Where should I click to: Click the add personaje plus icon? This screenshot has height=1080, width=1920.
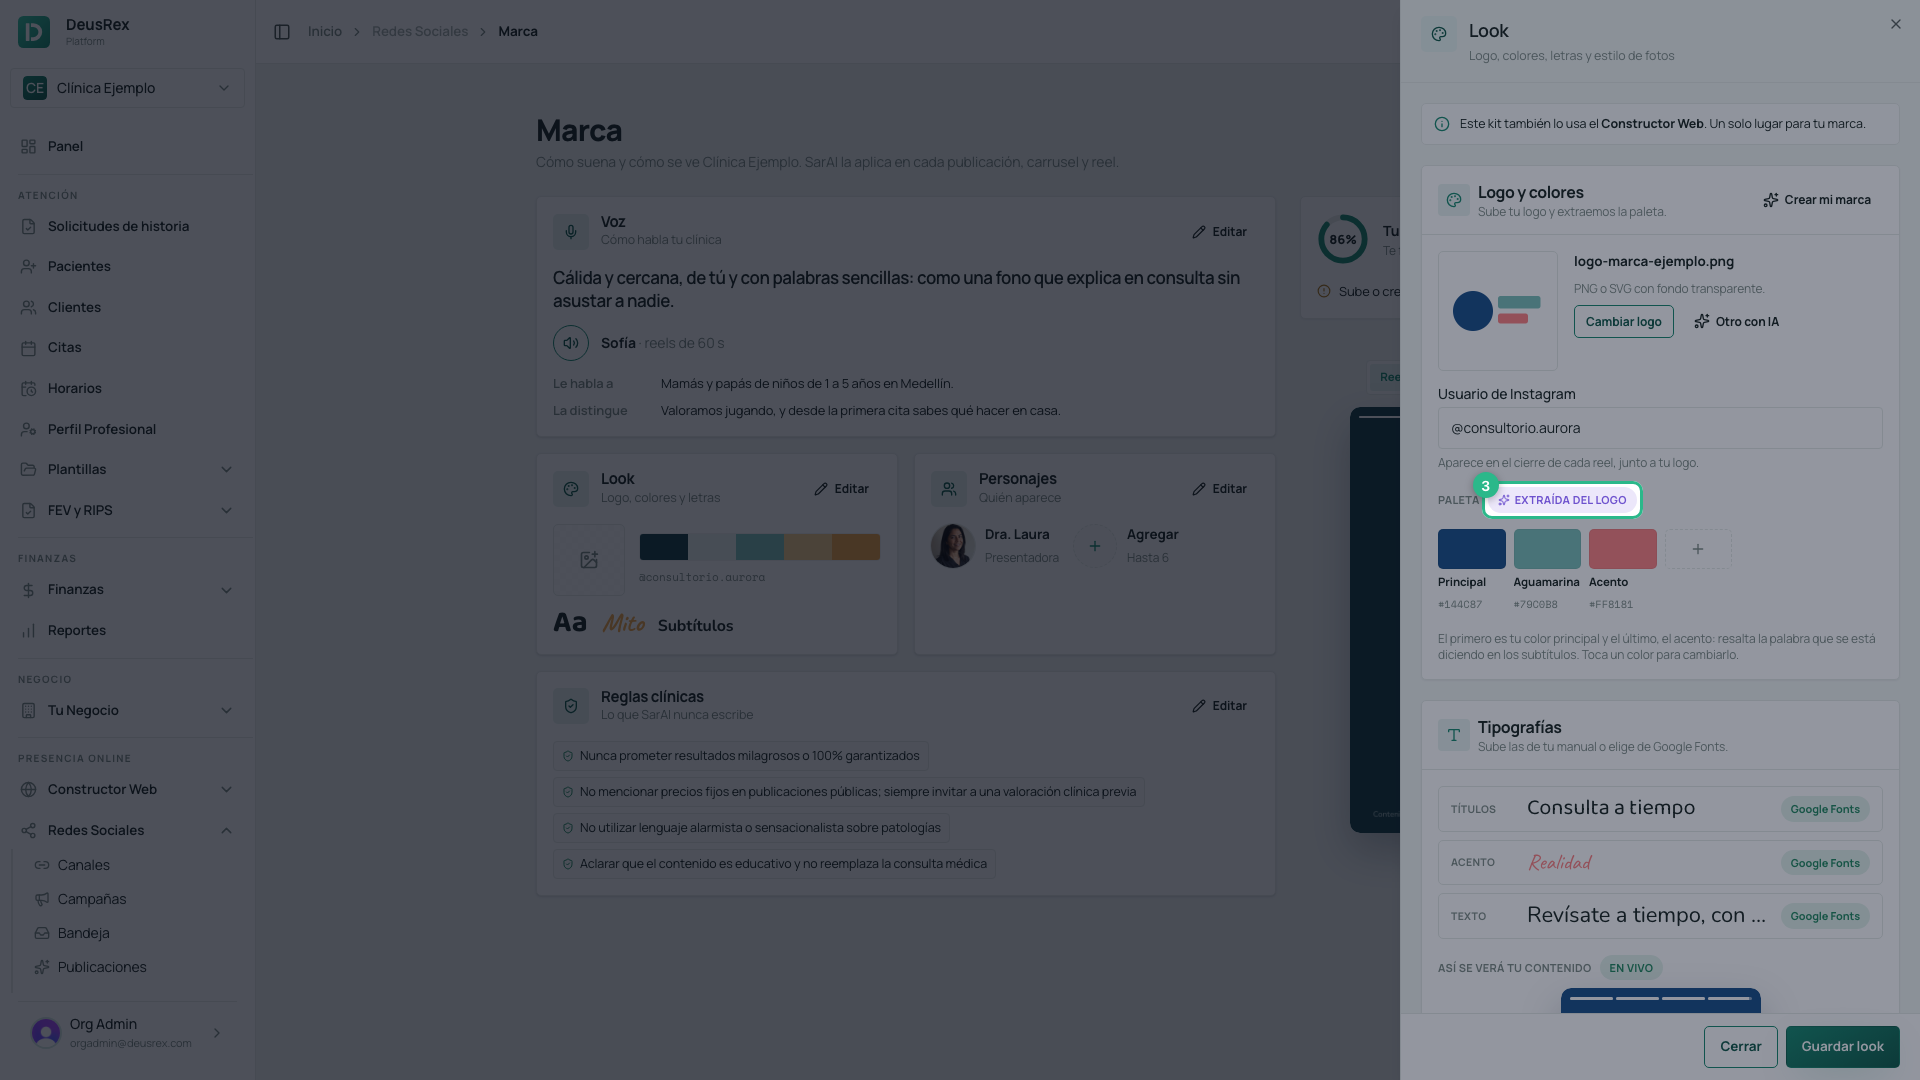click(x=1095, y=546)
